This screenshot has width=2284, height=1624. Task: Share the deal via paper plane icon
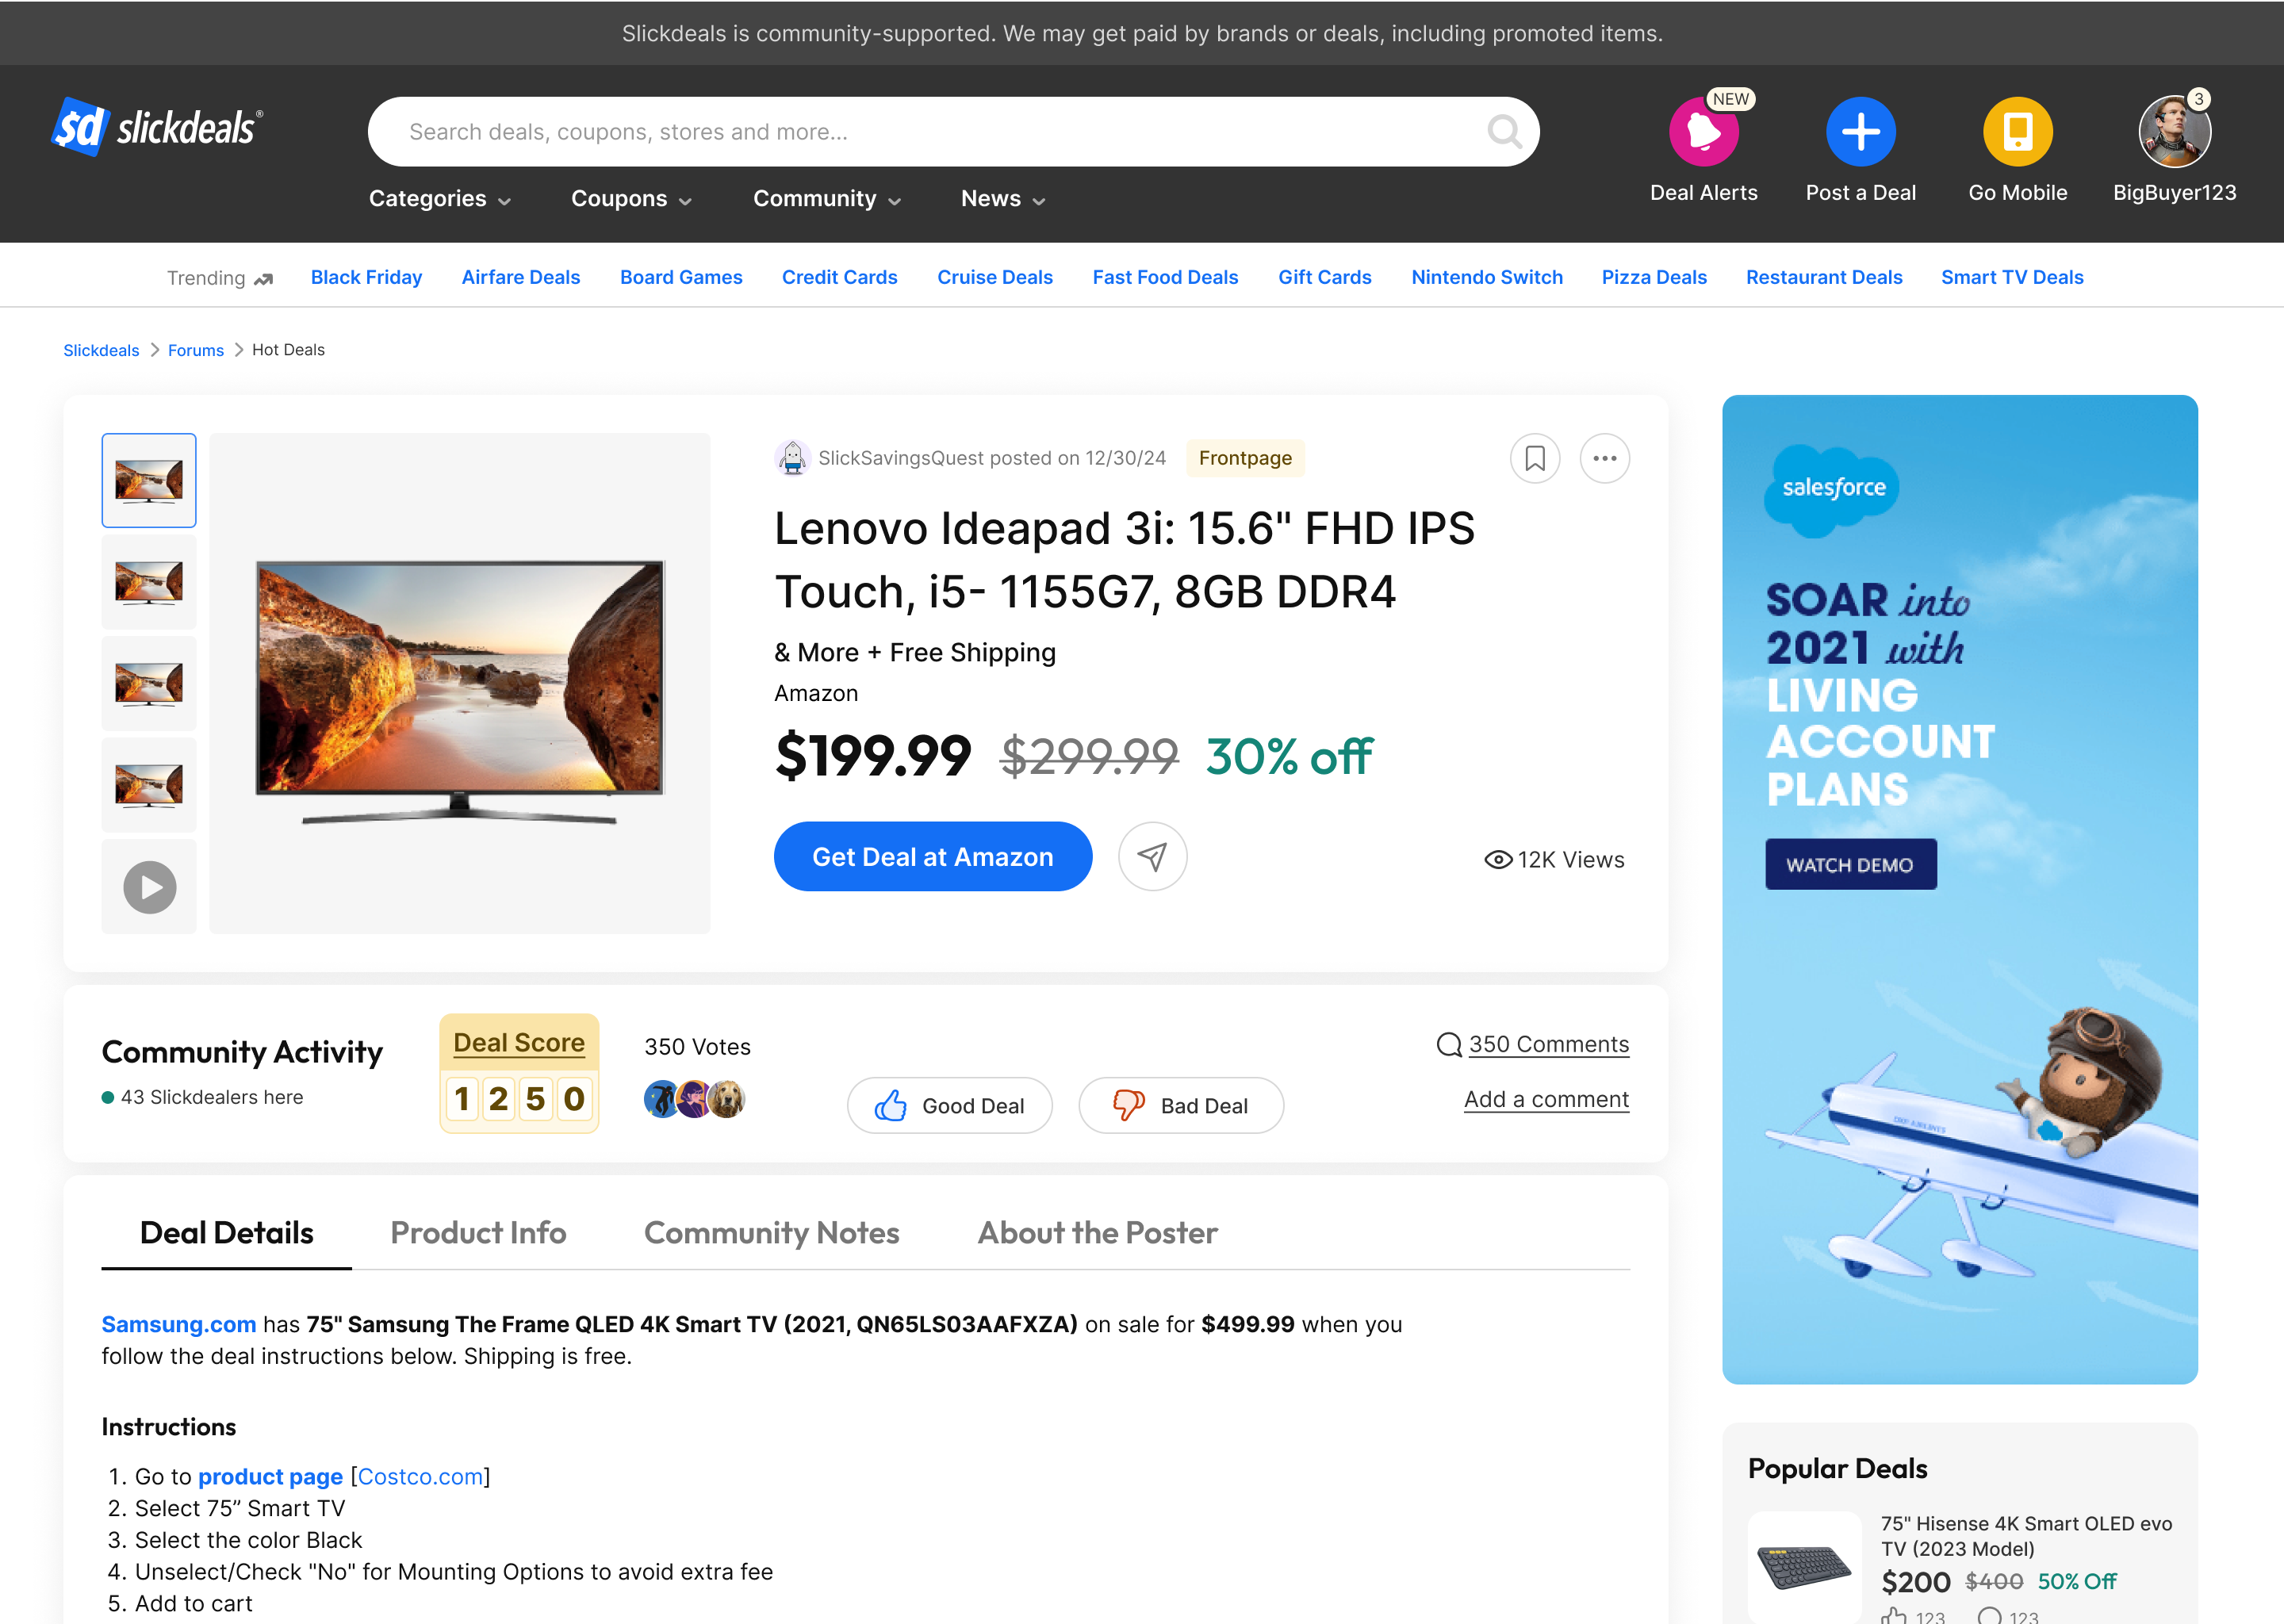[1152, 857]
